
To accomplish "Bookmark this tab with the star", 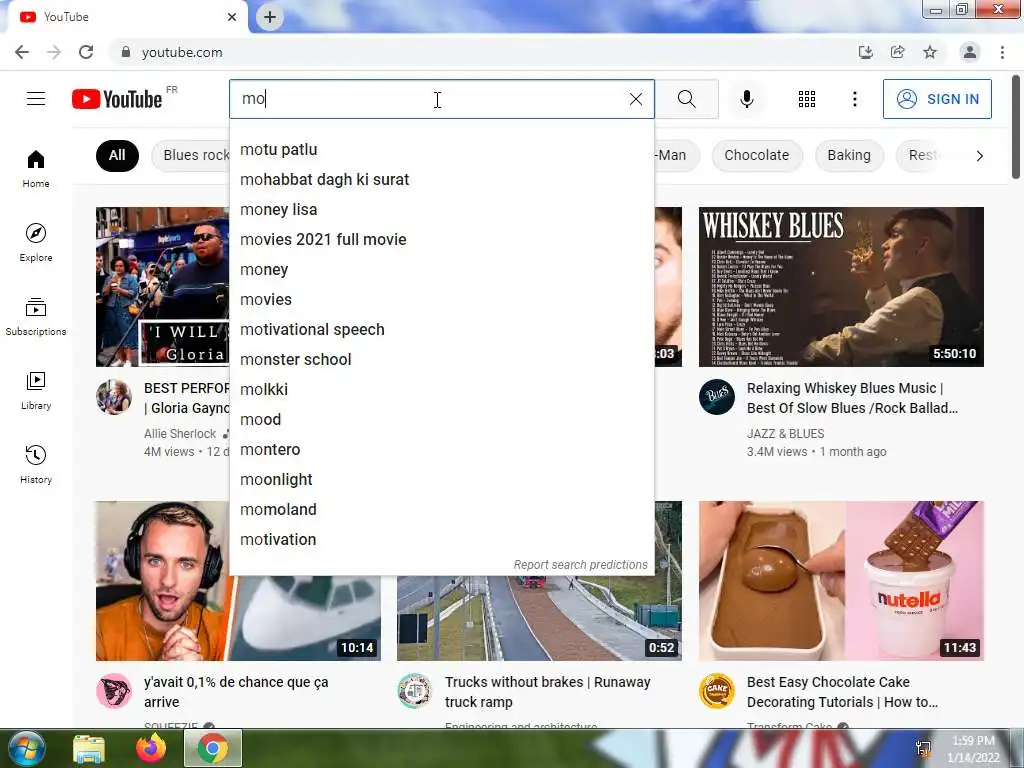I will 930,52.
